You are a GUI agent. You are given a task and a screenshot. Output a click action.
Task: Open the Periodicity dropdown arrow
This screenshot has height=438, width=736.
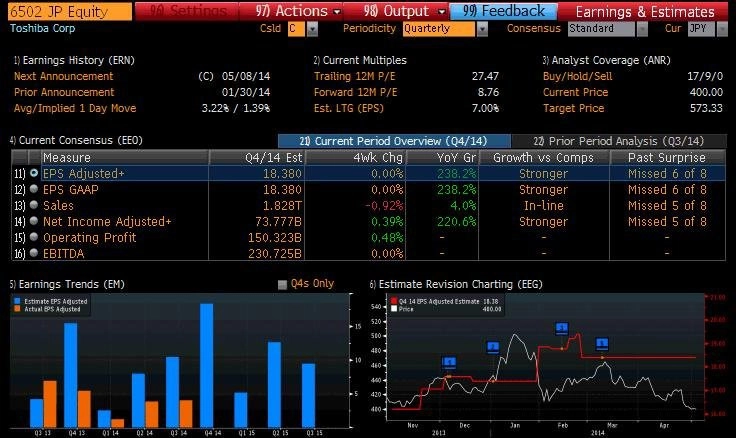[x=482, y=29]
